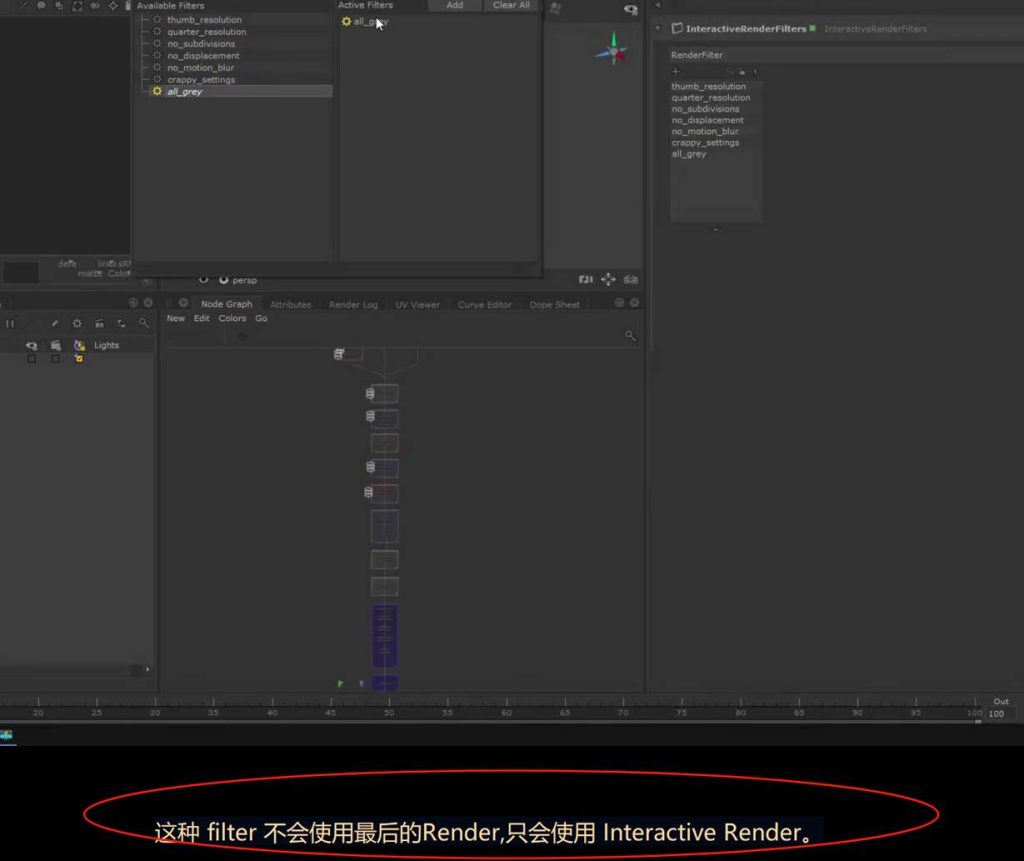Click the small arrow below RenderFilter list
Viewport: 1024px width, 861px height.
(x=715, y=229)
